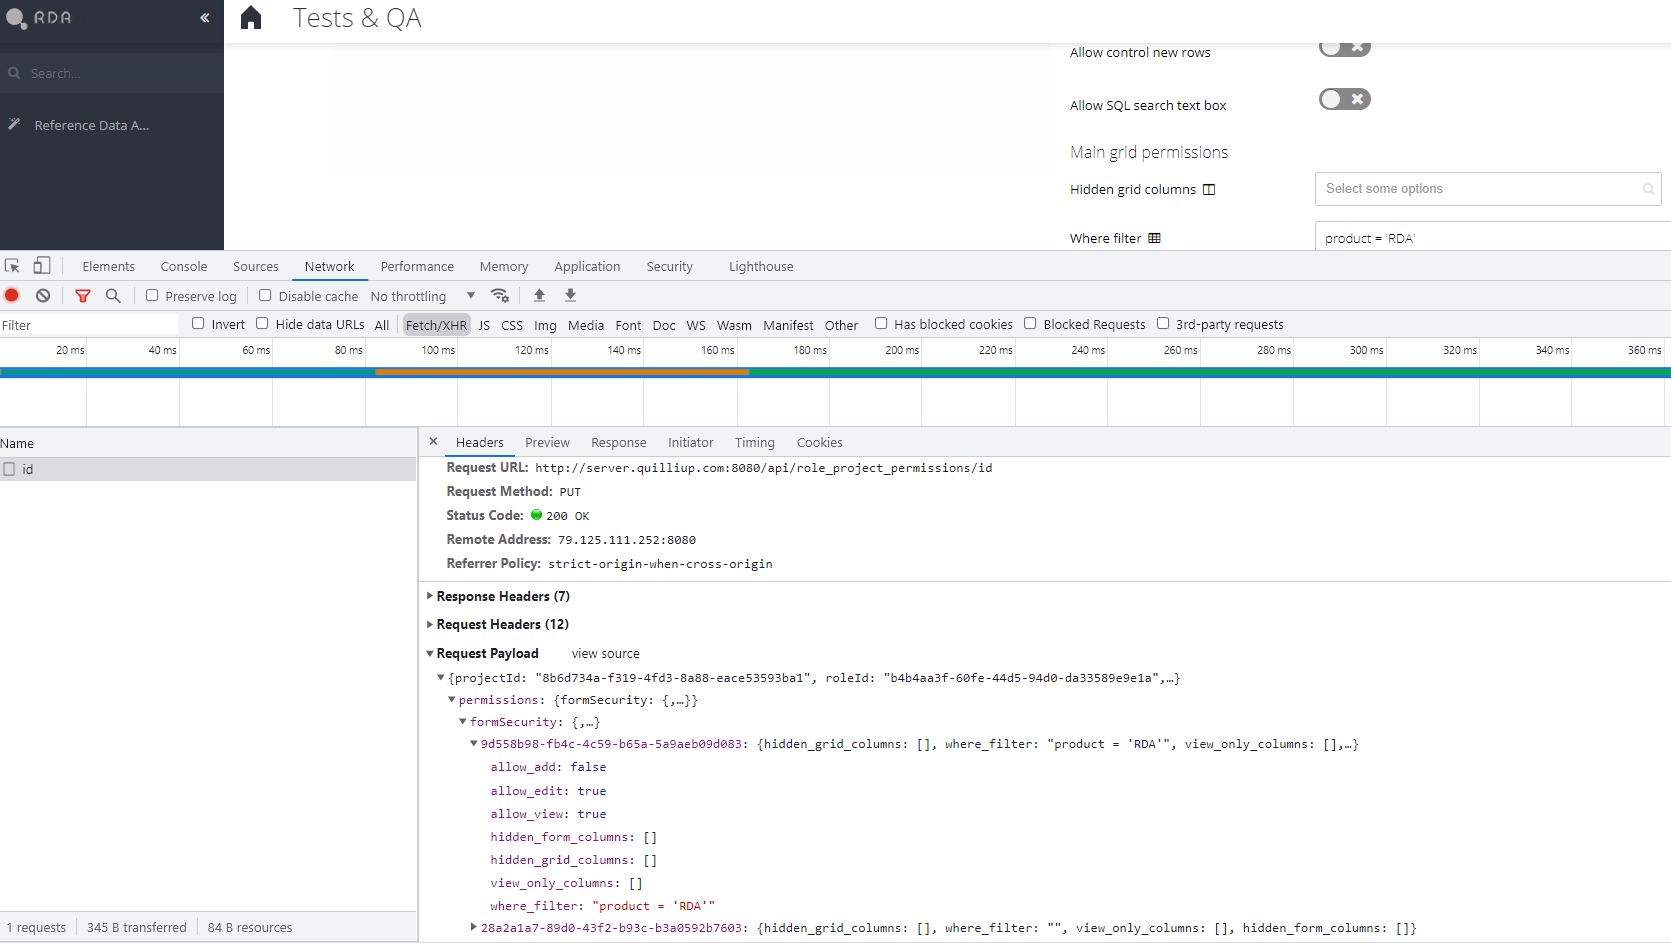This screenshot has height=944, width=1671.
Task: Open the Application DevTools tab
Action: [x=587, y=266]
